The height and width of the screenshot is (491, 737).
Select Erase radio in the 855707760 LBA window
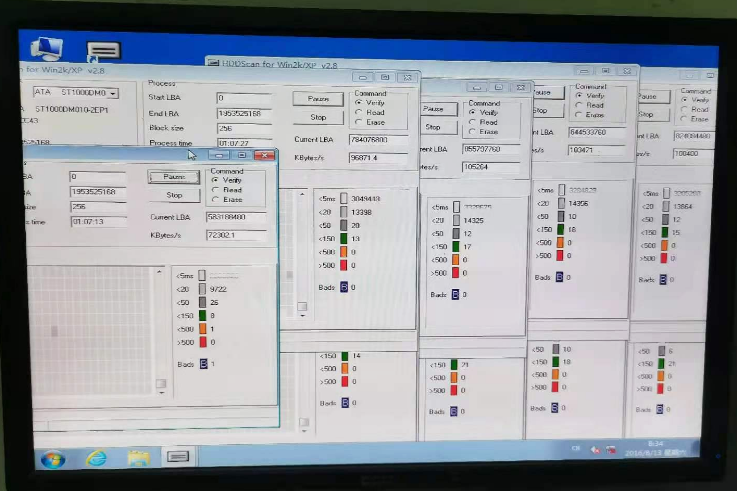tap(472, 132)
